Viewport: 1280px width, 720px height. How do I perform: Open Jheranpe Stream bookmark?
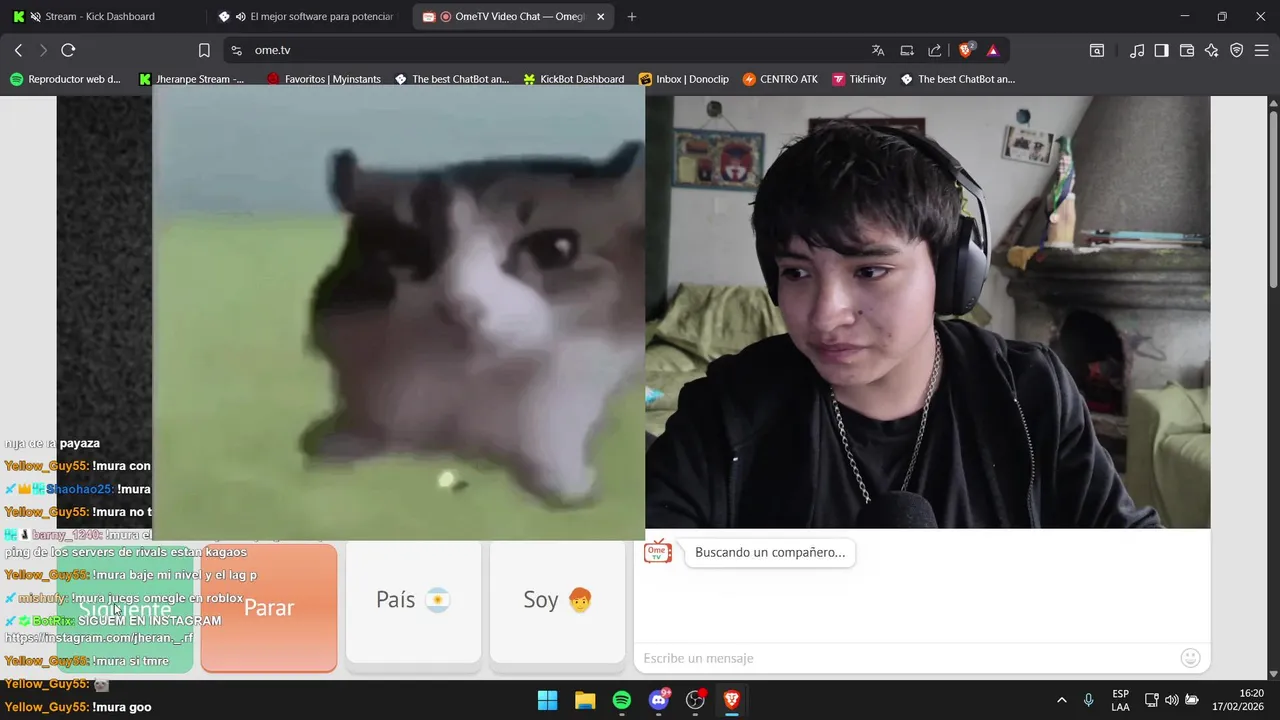pos(192,79)
